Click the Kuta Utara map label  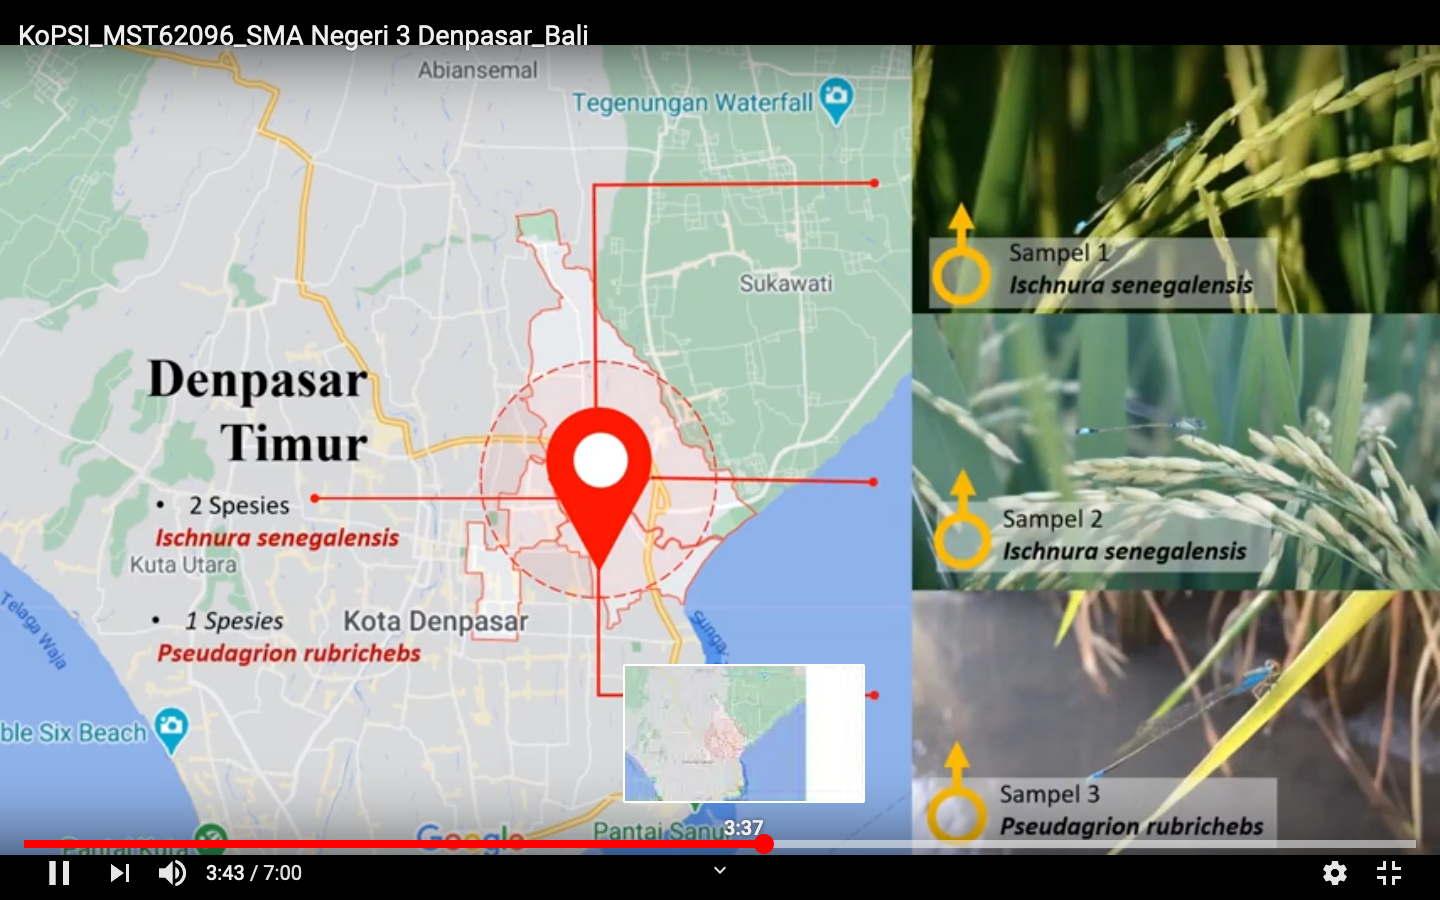pyautogui.click(x=183, y=565)
